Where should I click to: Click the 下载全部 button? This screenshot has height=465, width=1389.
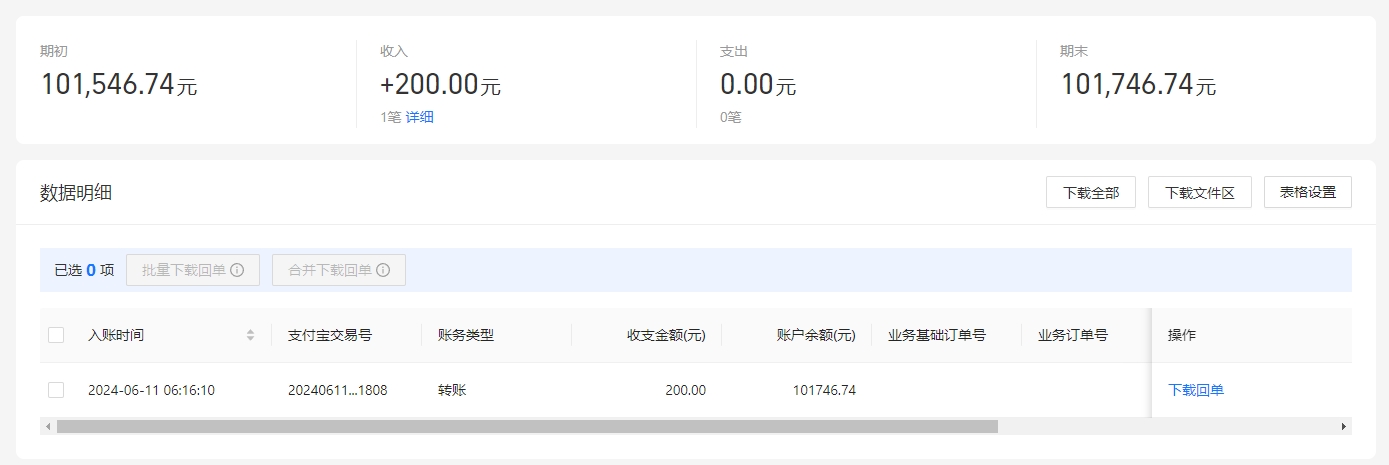(1091, 192)
